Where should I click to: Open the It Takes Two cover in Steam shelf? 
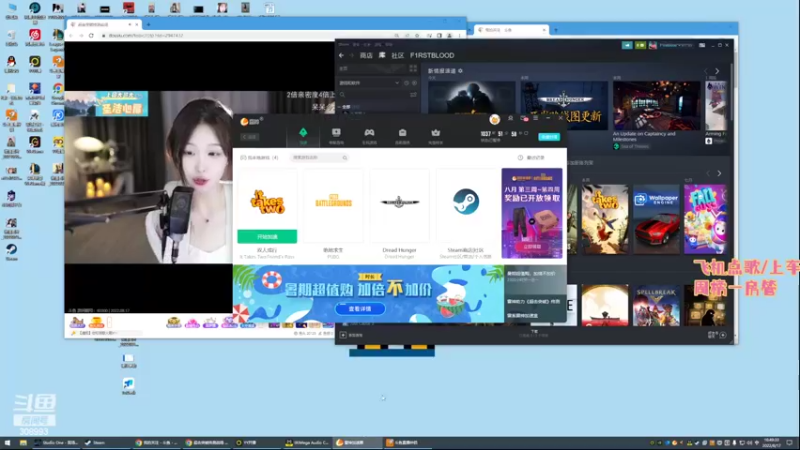point(605,219)
